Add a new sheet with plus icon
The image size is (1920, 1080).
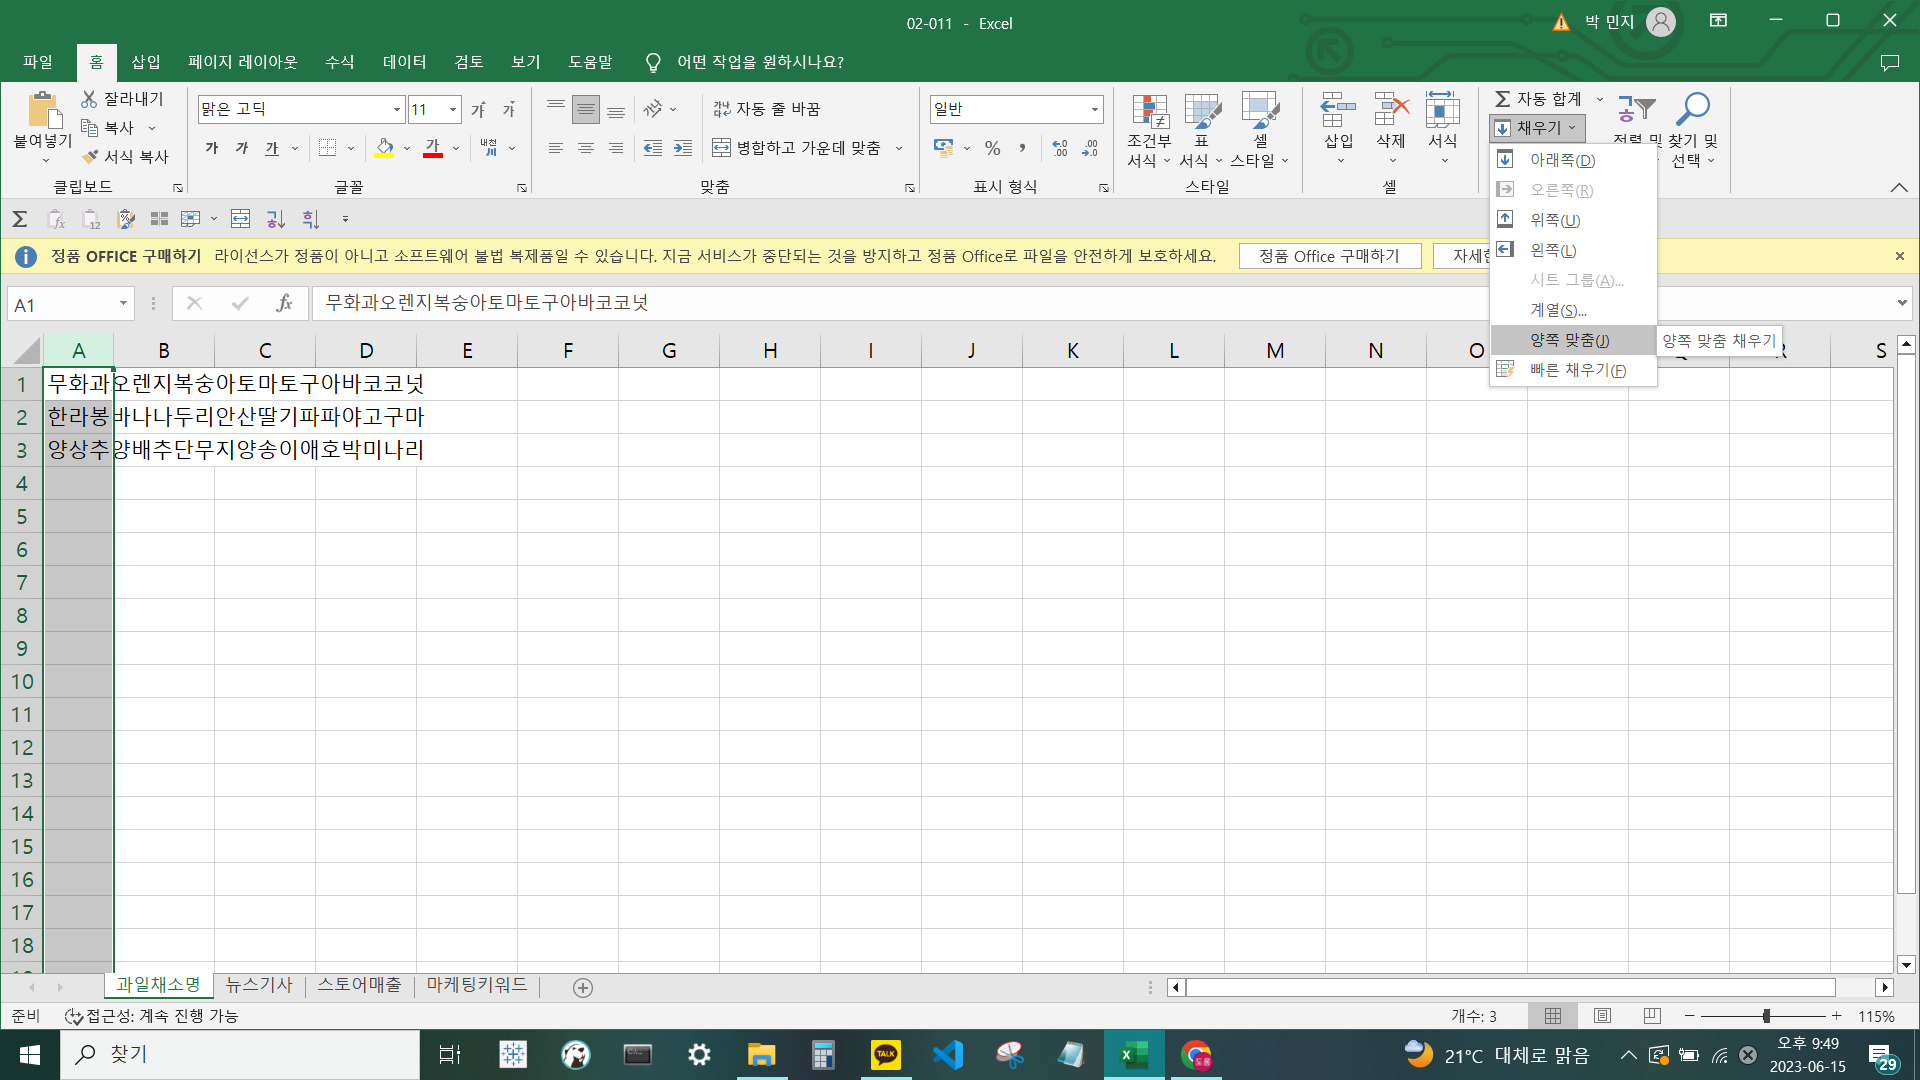[583, 987]
